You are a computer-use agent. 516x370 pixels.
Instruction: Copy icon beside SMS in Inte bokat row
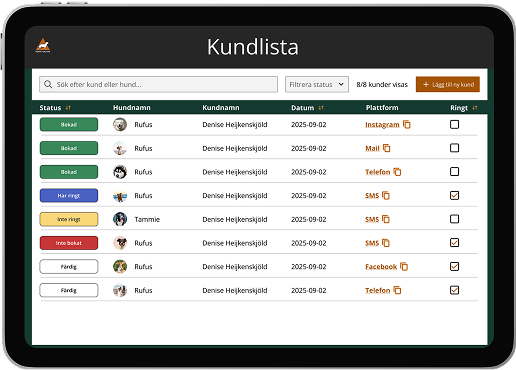click(386, 243)
